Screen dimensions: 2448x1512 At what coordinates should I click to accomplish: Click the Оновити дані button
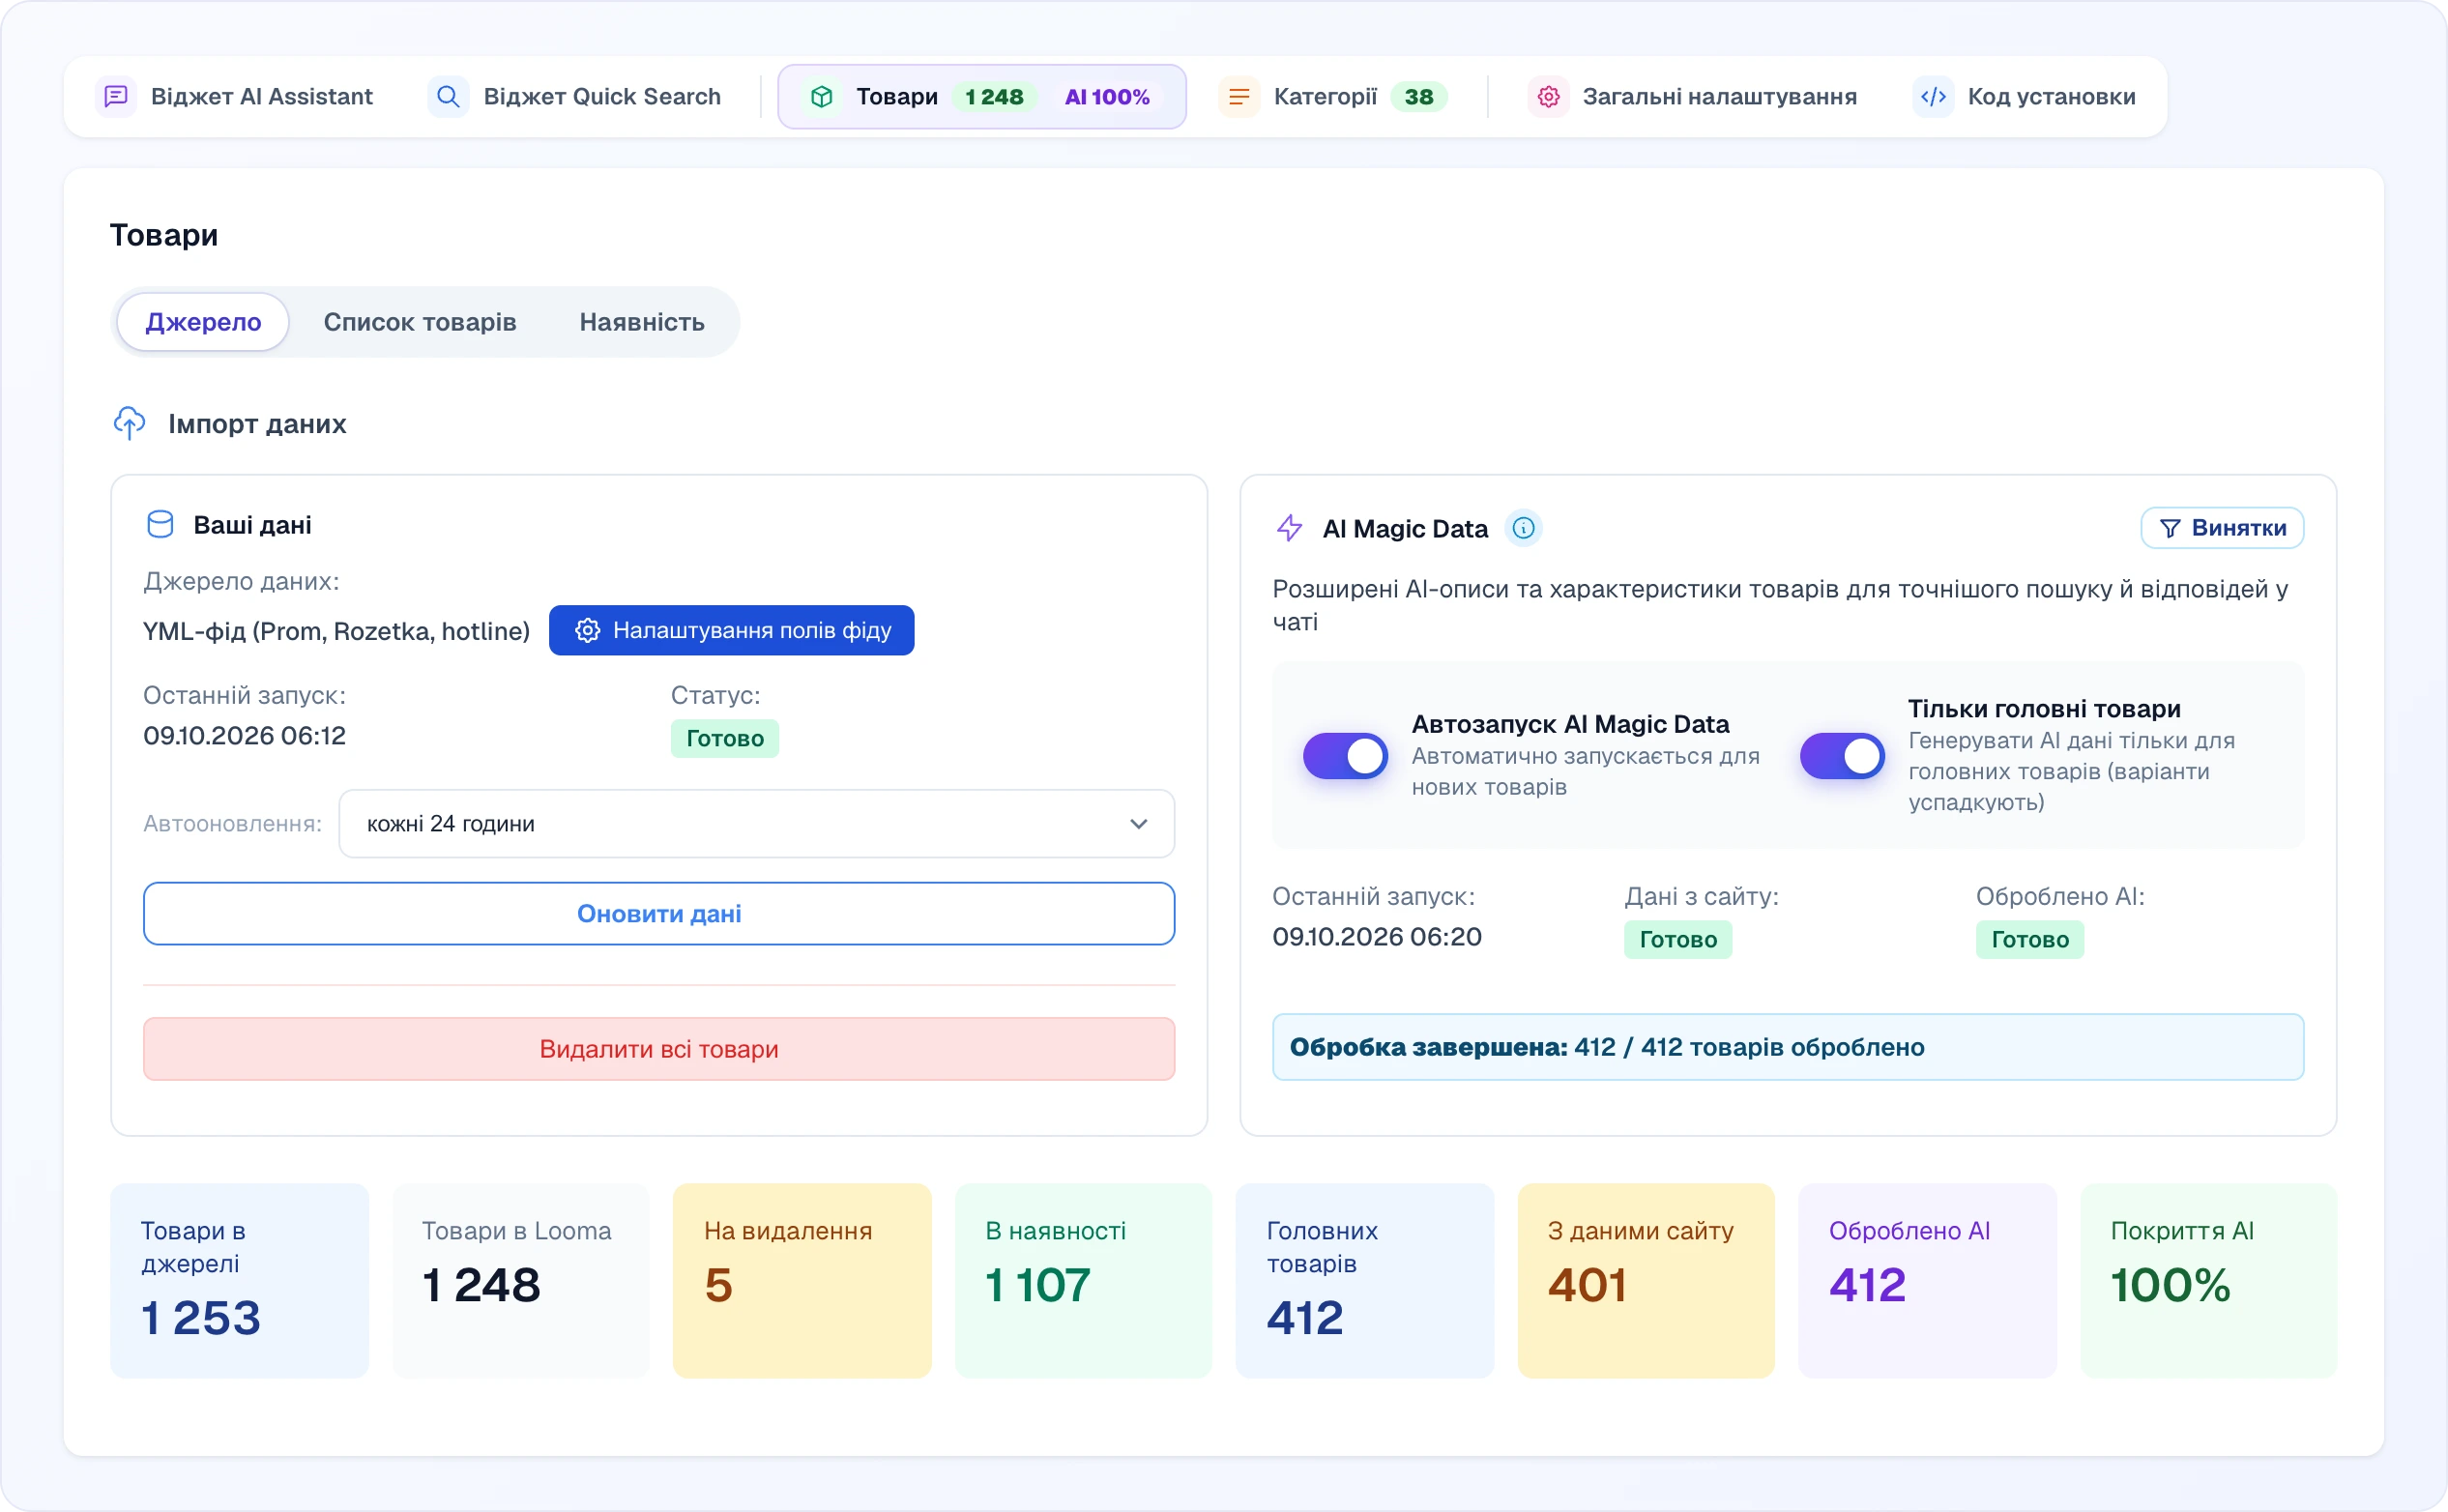(x=659, y=913)
